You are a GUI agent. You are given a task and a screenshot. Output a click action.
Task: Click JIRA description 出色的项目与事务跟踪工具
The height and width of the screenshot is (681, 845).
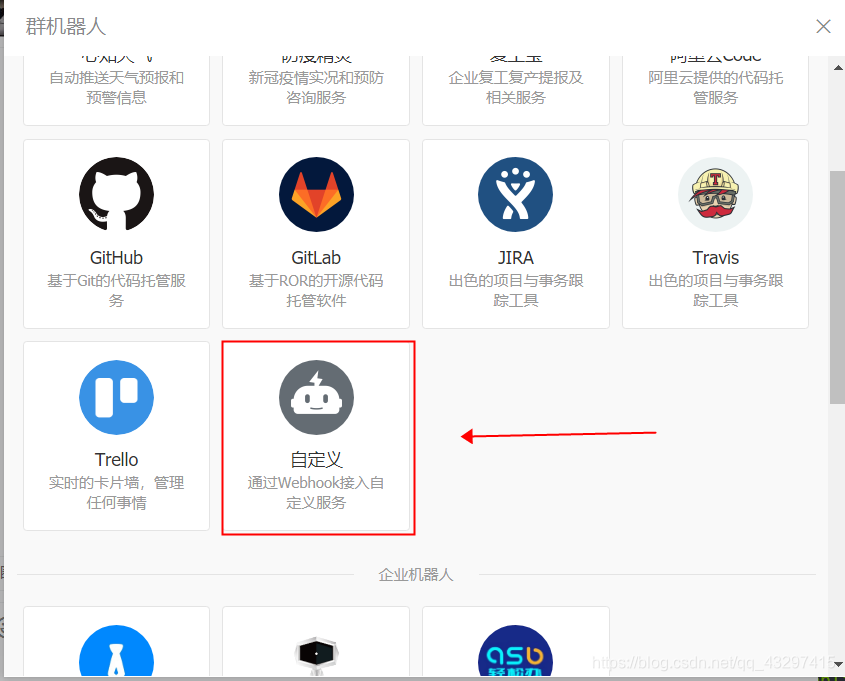(516, 290)
